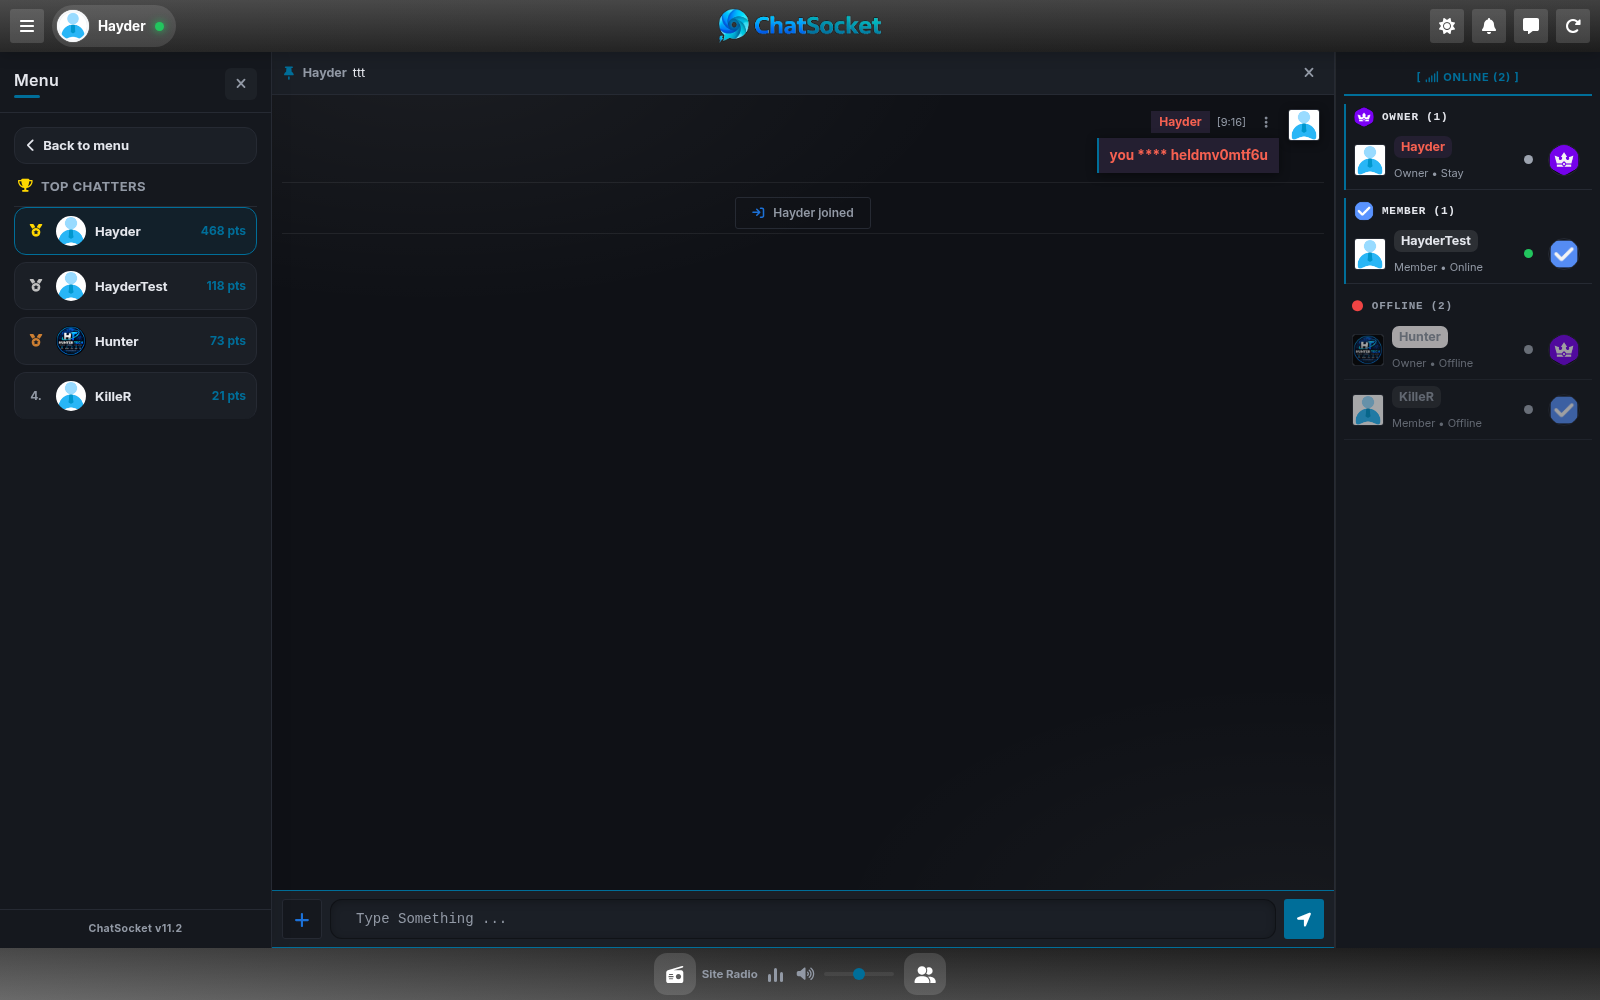Image resolution: width=1600 pixels, height=1000 pixels.
Task: Click the ChatSocket v11.2 footer text
Action: (x=135, y=928)
